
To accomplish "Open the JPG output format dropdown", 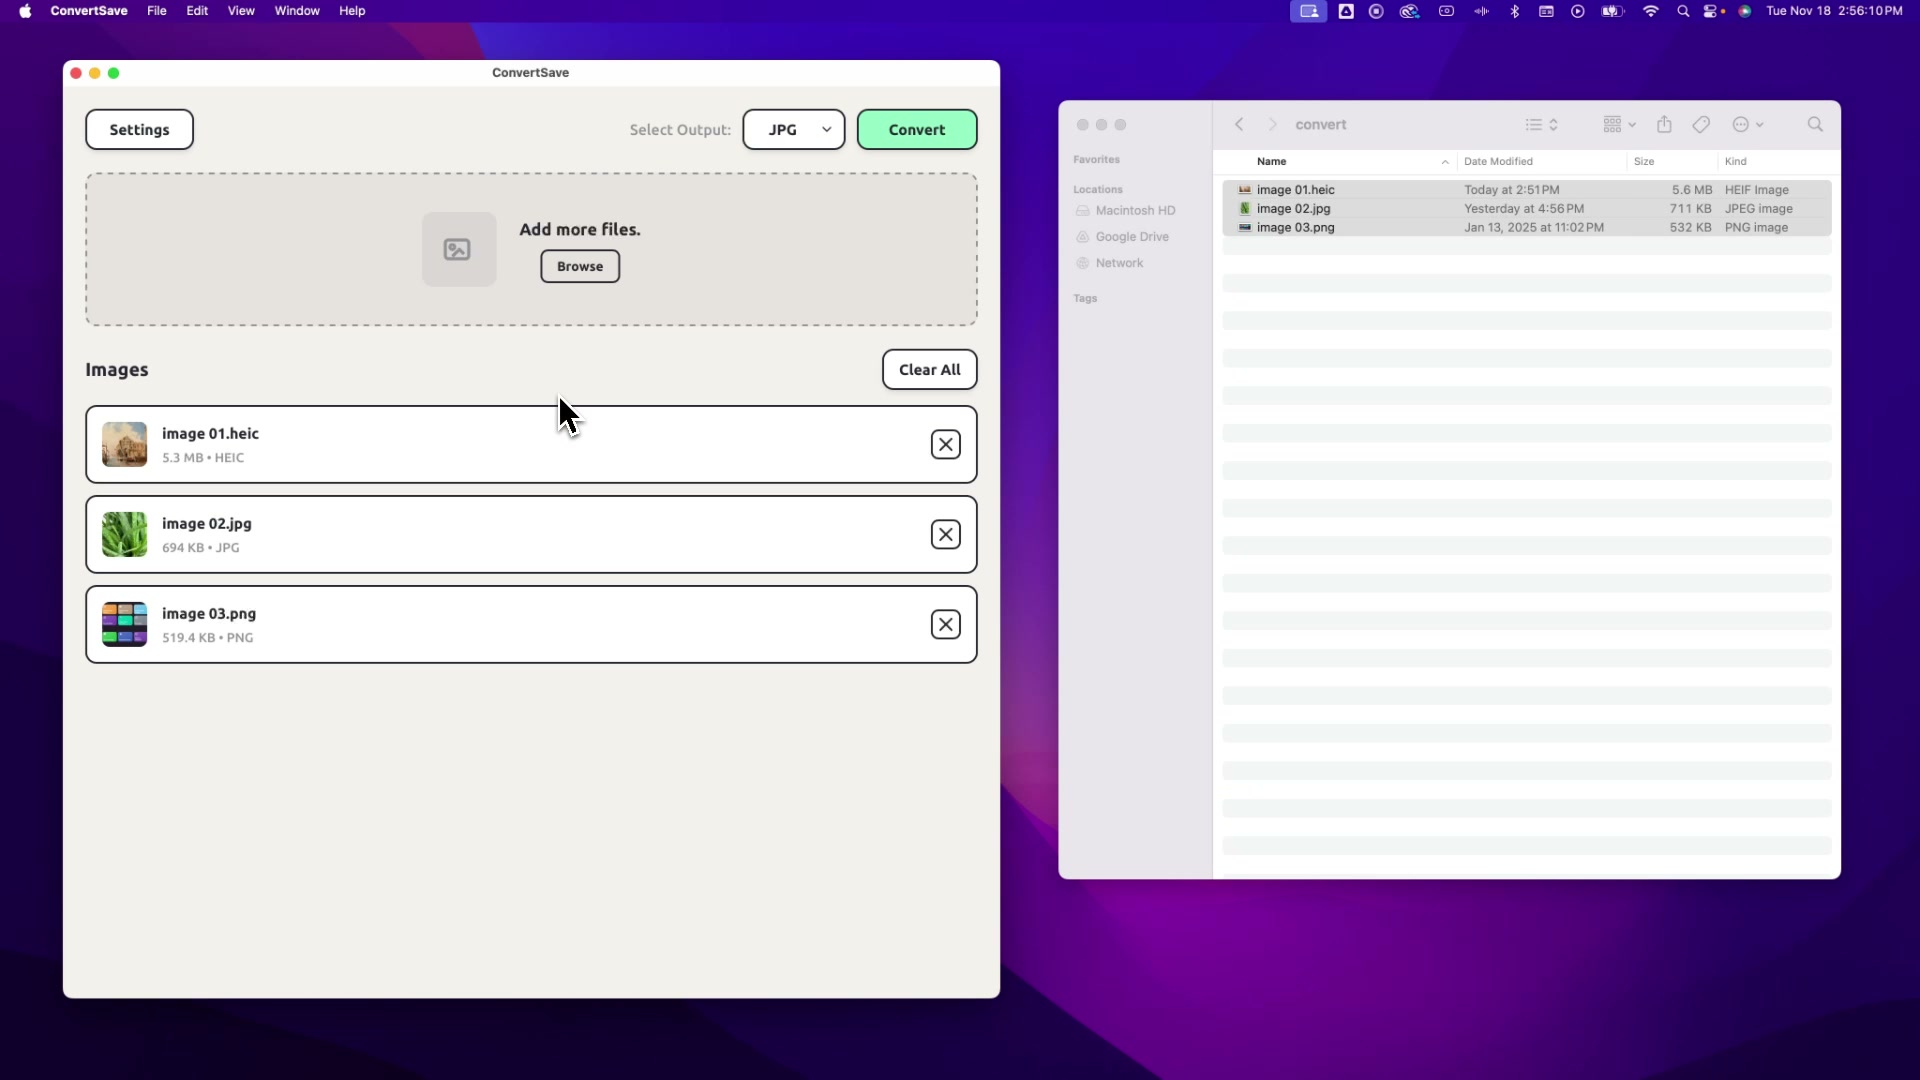I will click(794, 130).
